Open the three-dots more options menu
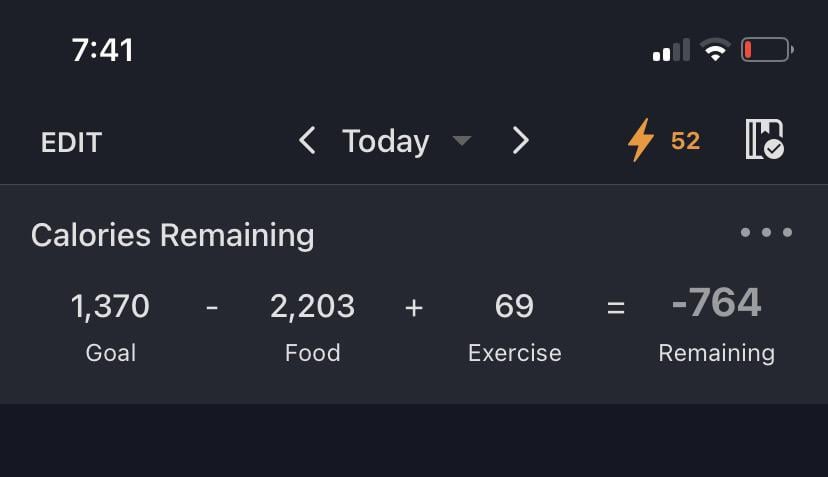This screenshot has width=828, height=477. [x=766, y=233]
